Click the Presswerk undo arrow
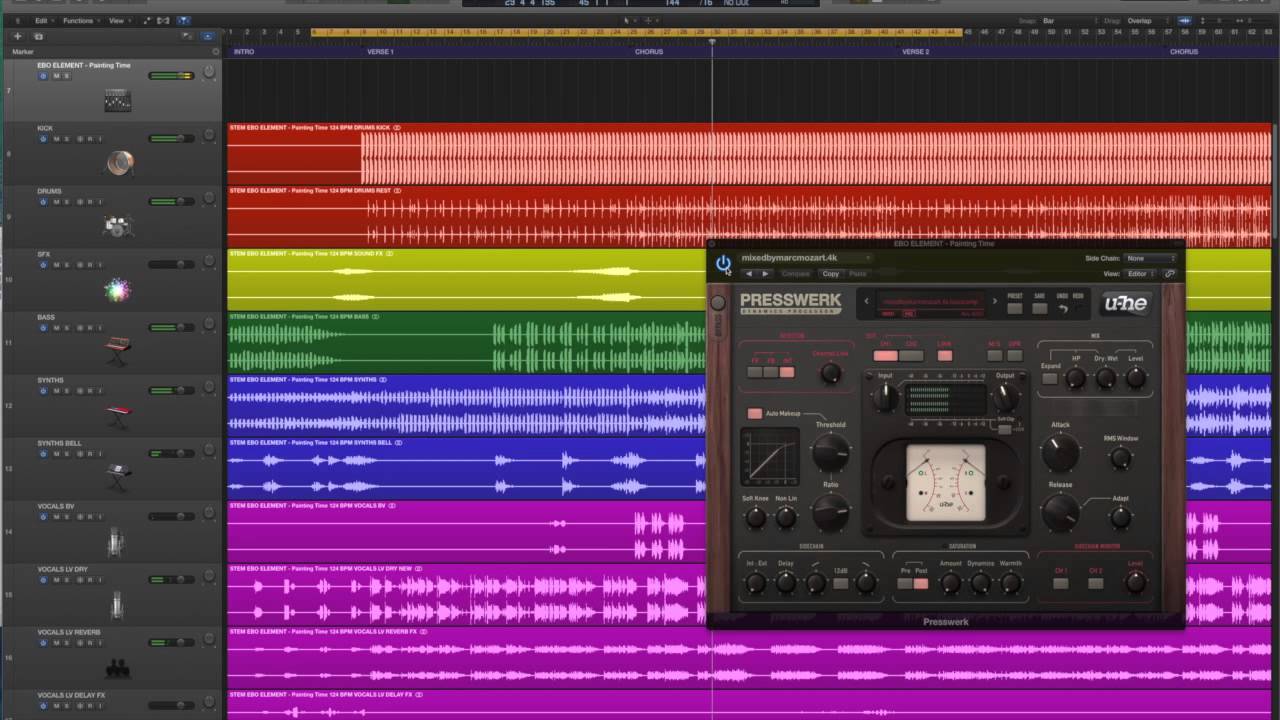Viewport: 1280px width, 720px height. tap(1062, 308)
